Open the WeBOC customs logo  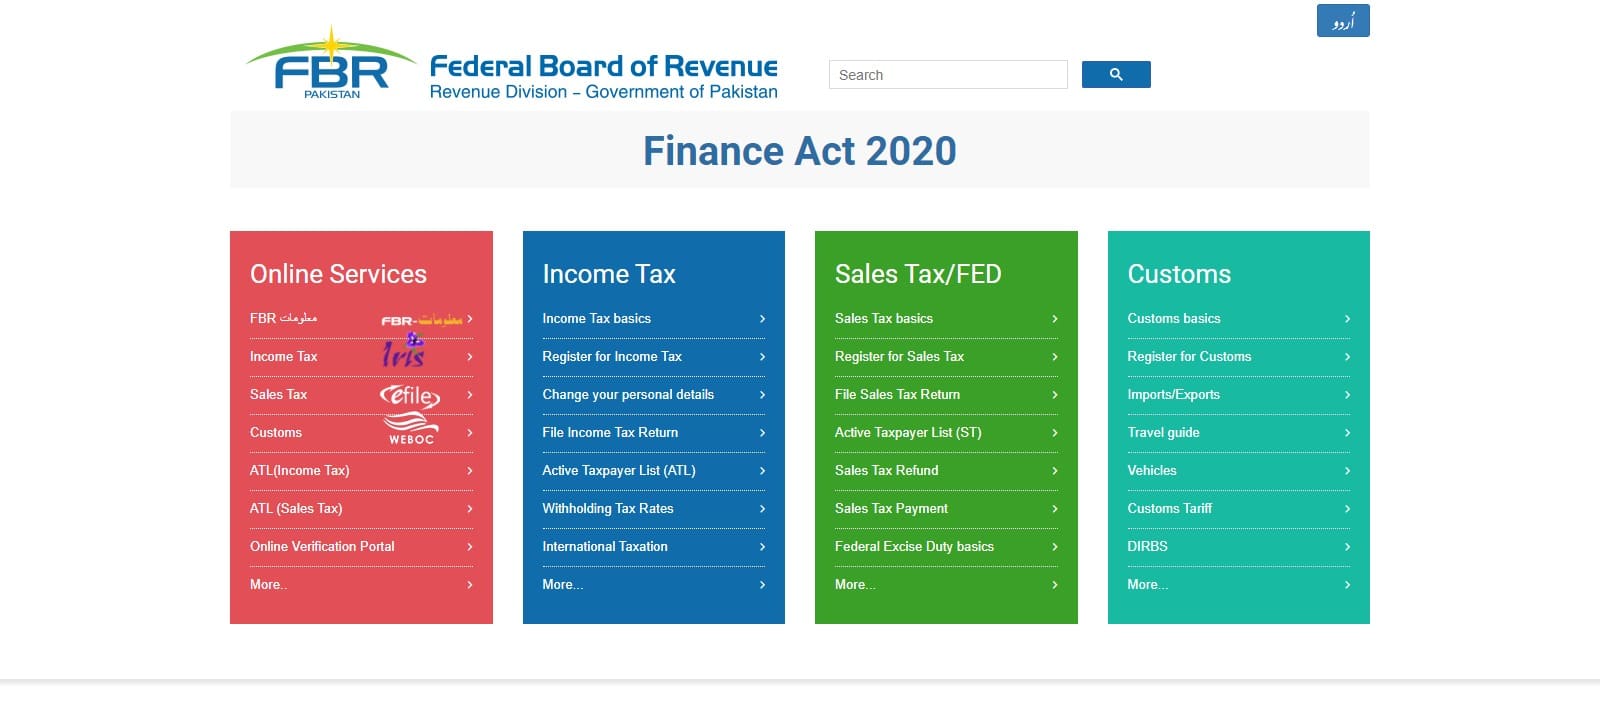[x=411, y=430]
